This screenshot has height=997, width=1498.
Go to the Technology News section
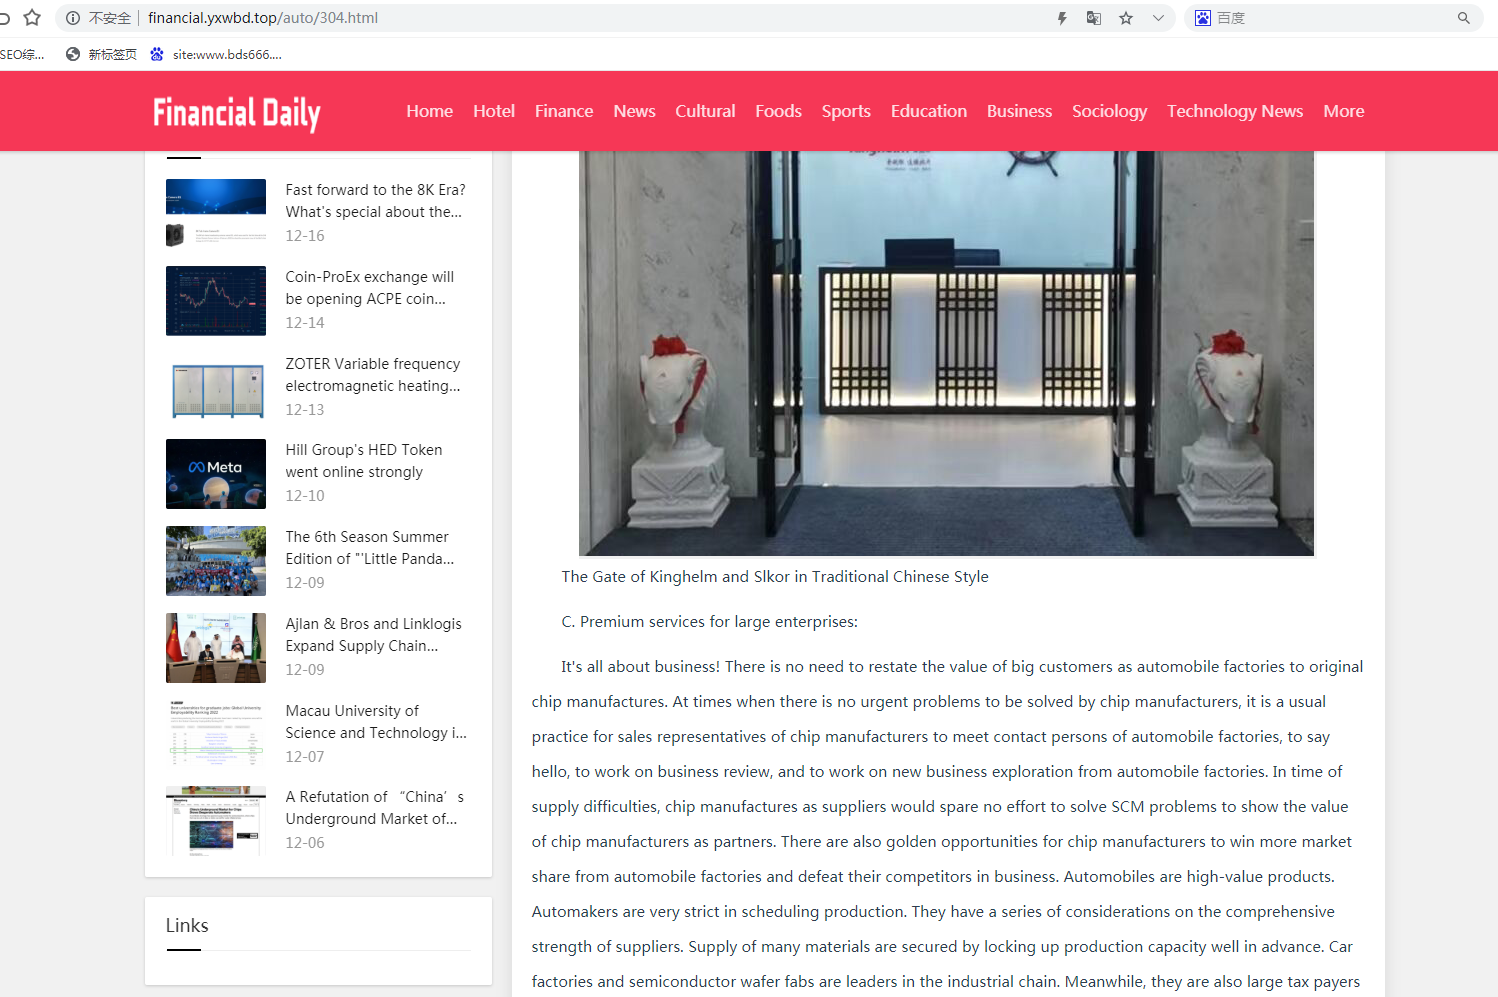point(1234,111)
